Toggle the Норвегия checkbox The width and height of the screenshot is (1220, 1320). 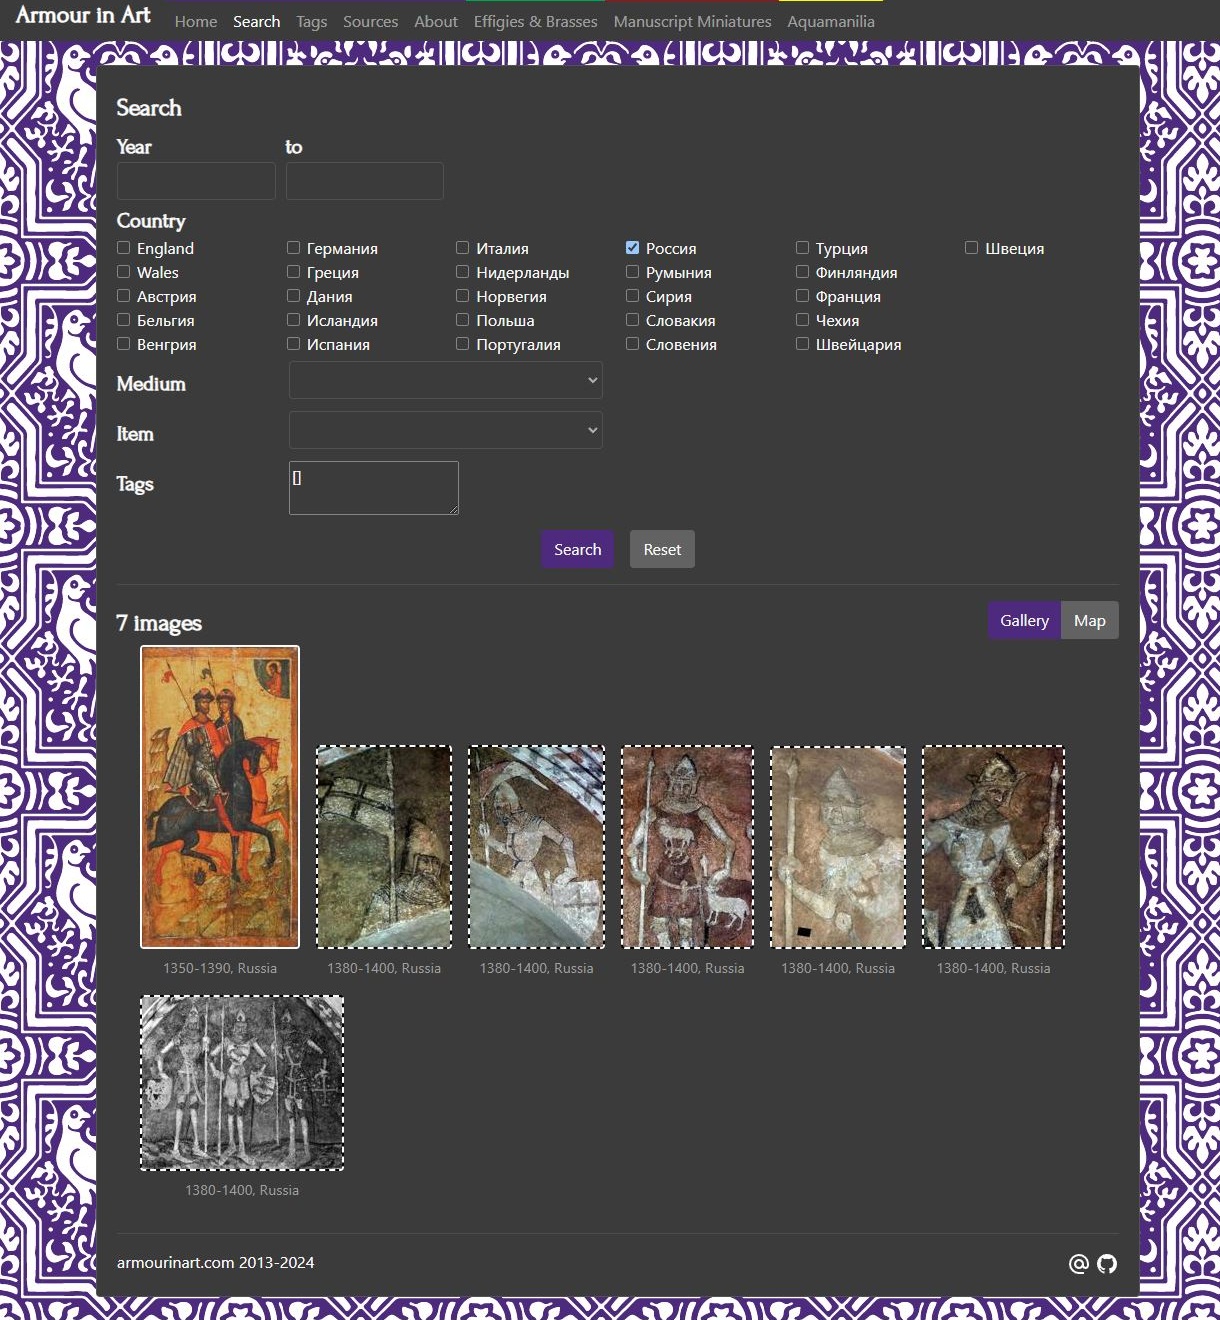(x=463, y=296)
